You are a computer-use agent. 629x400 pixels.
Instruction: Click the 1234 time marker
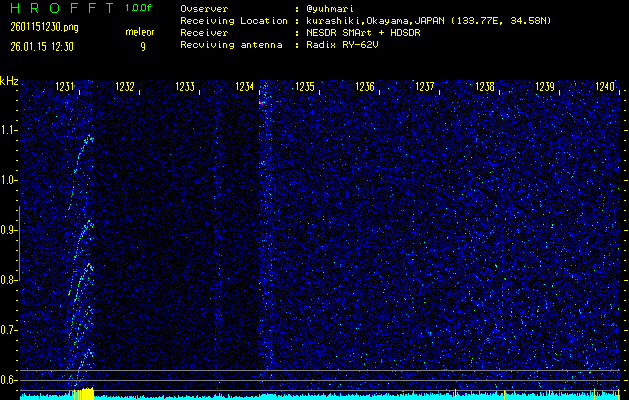click(x=245, y=88)
